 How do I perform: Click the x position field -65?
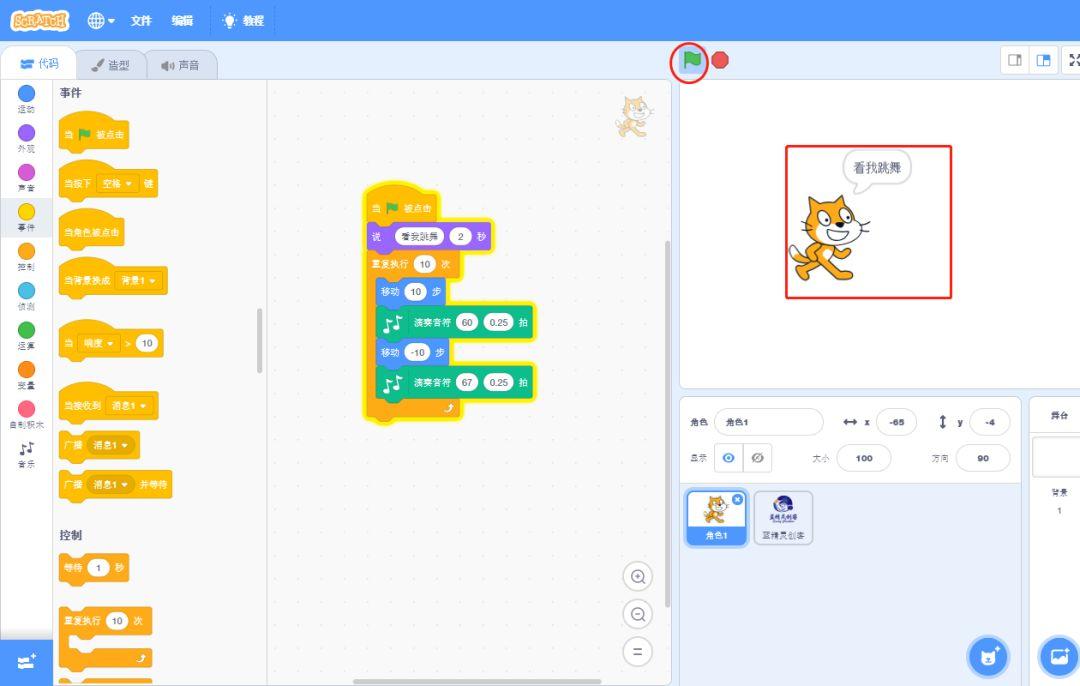pos(896,422)
